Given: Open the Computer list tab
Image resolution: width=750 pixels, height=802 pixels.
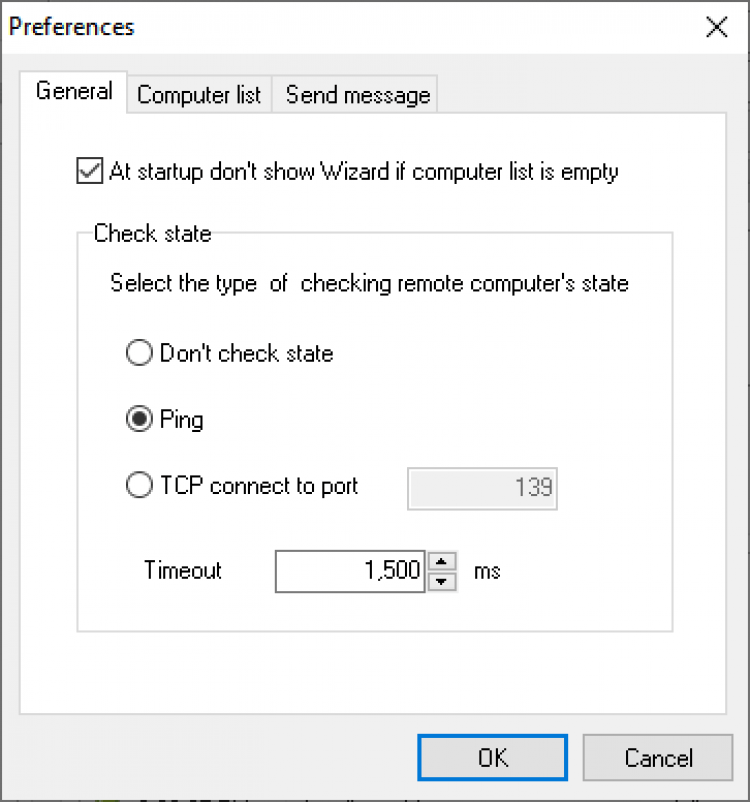Looking at the screenshot, I should tap(199, 95).
